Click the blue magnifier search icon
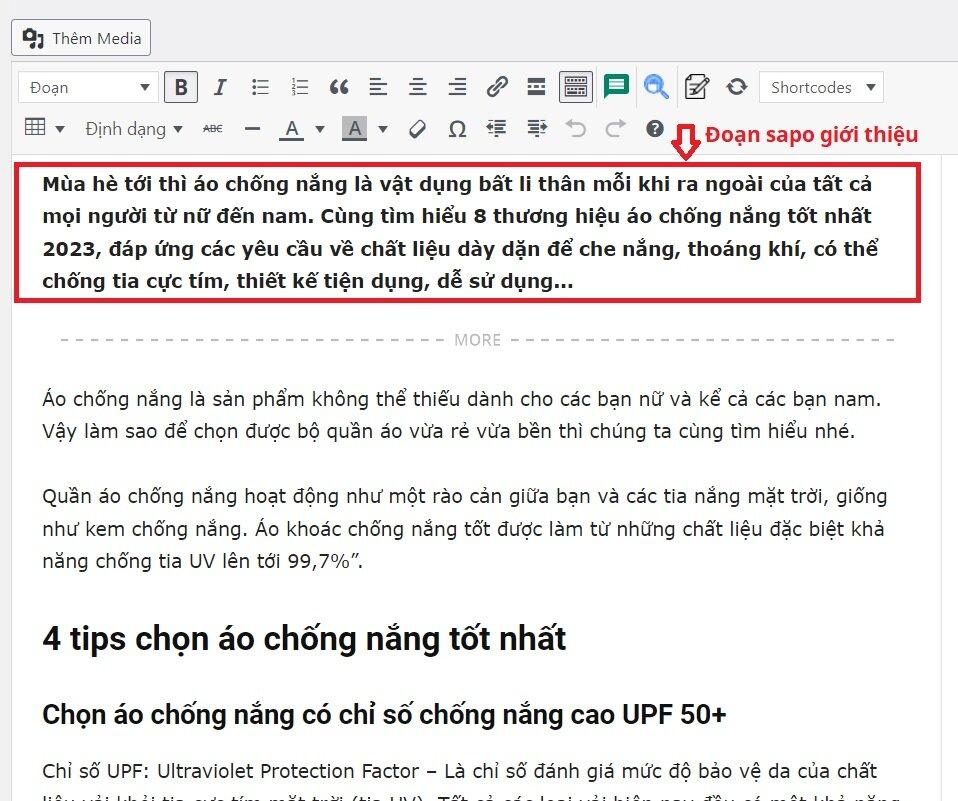958x801 pixels. pyautogui.click(x=656, y=87)
